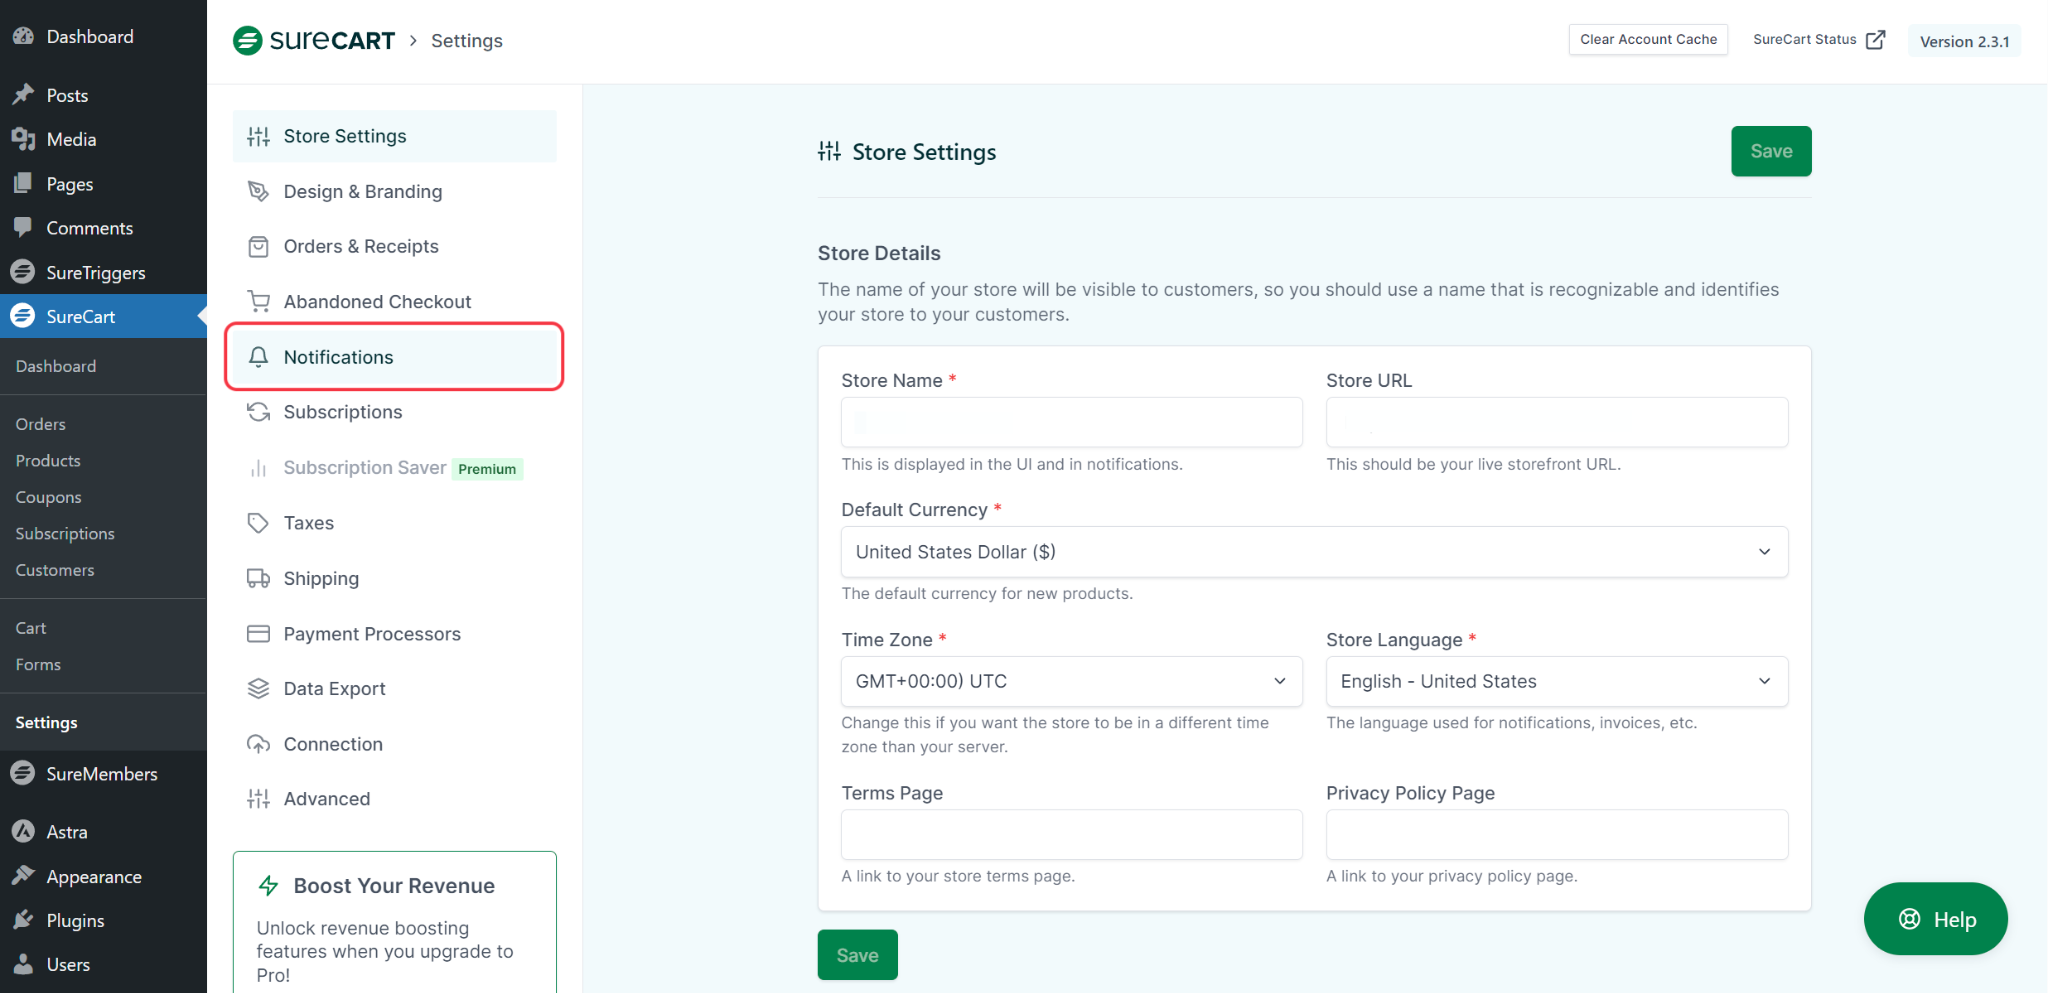Click the Payment Processors card icon

pos(258,634)
